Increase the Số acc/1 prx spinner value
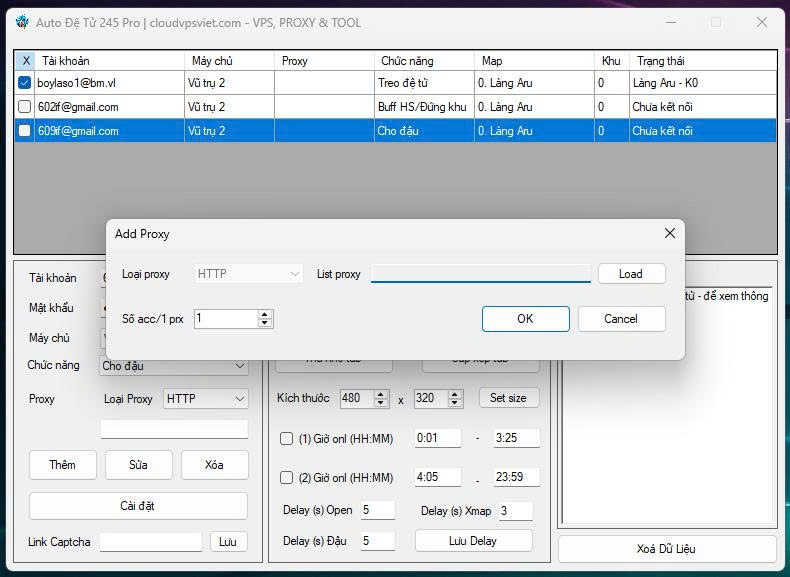790x577 pixels. tap(265, 314)
